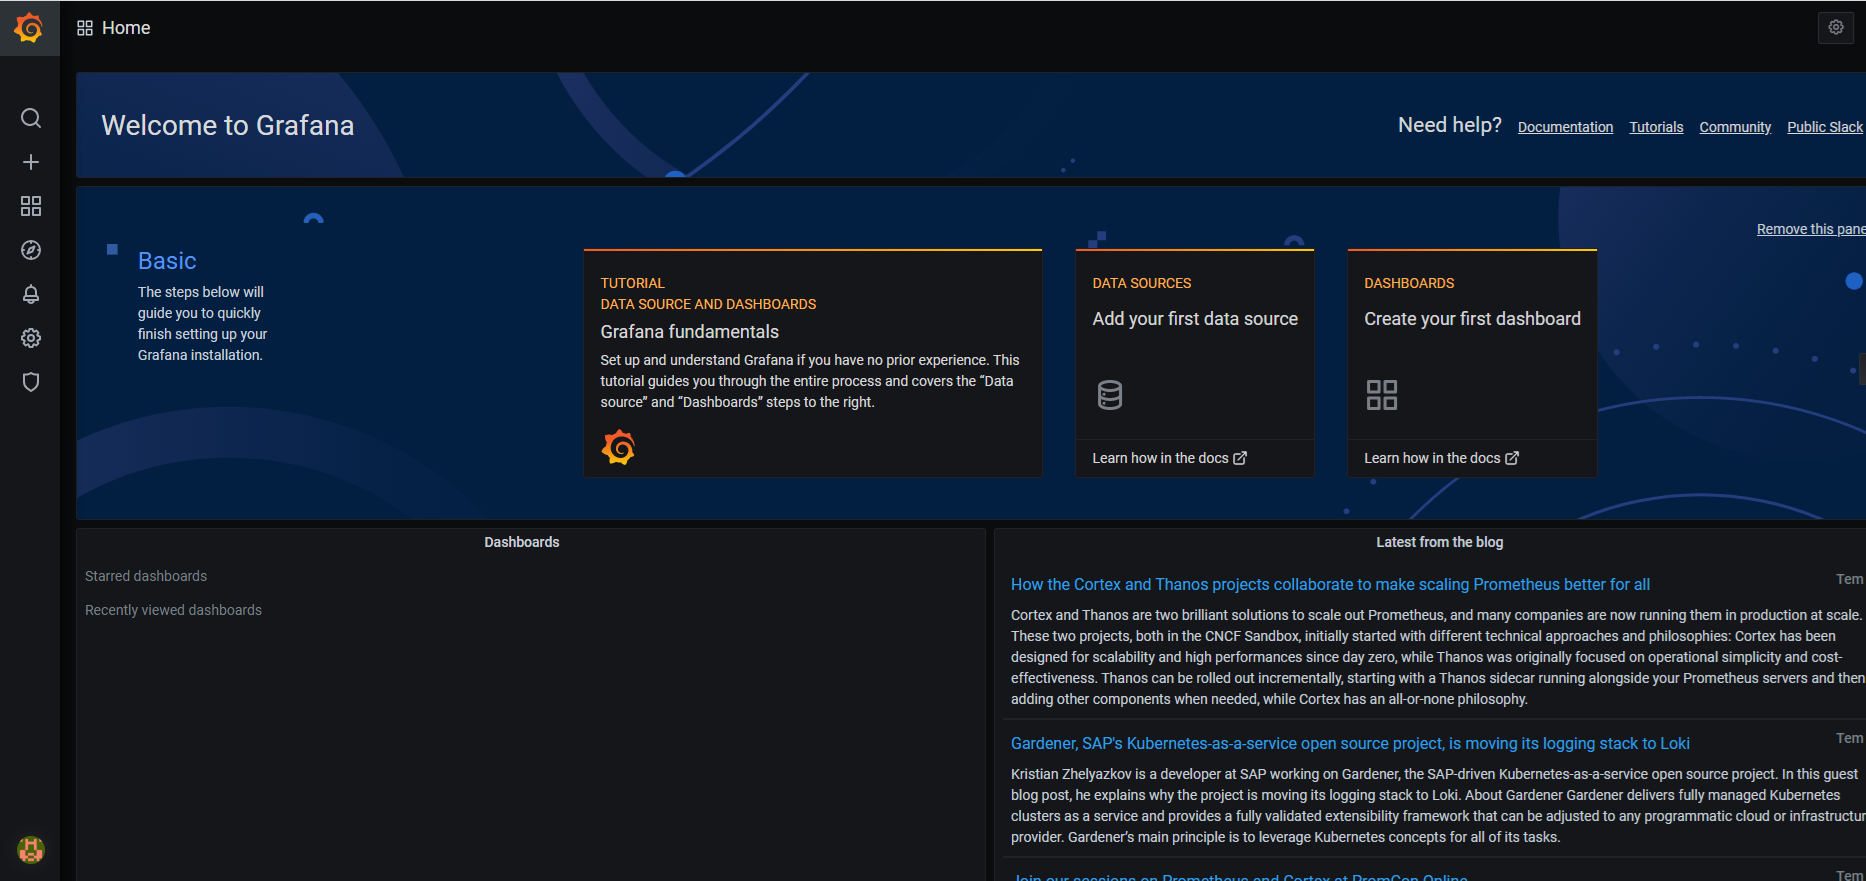Click the grid icon in Dashboards card
The image size is (1866, 881).
1381,395
